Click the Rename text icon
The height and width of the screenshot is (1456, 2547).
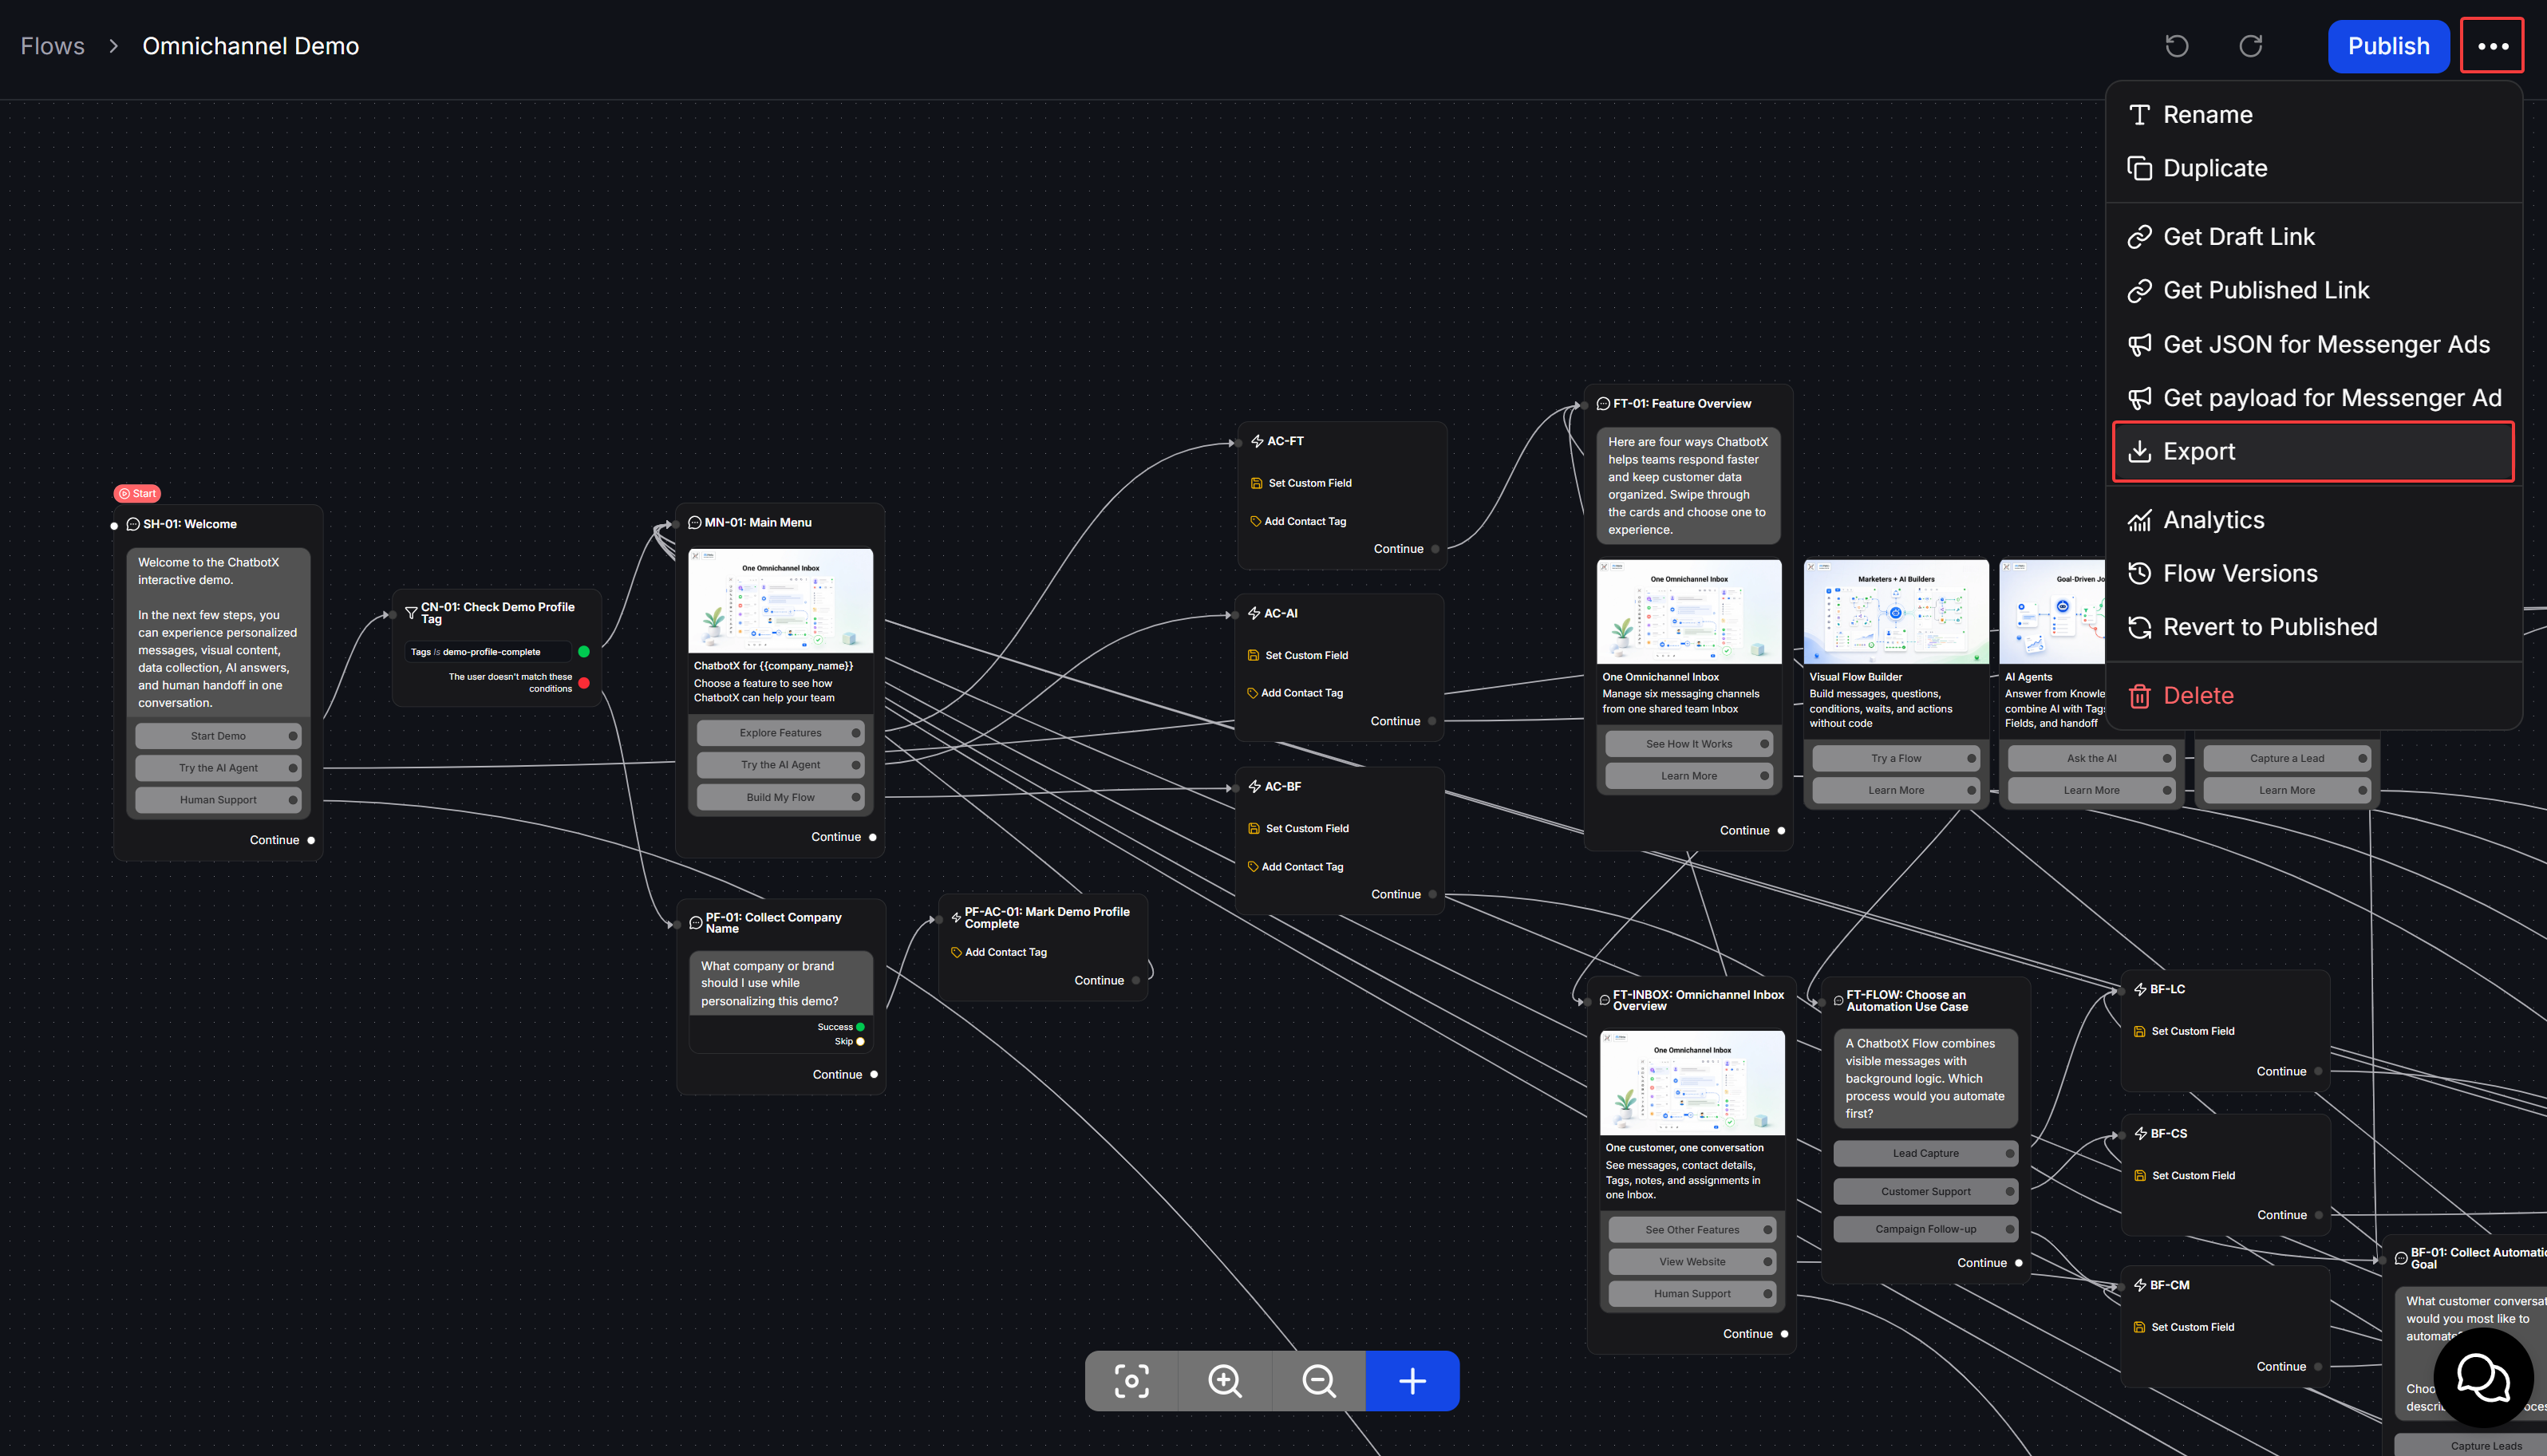click(2139, 115)
